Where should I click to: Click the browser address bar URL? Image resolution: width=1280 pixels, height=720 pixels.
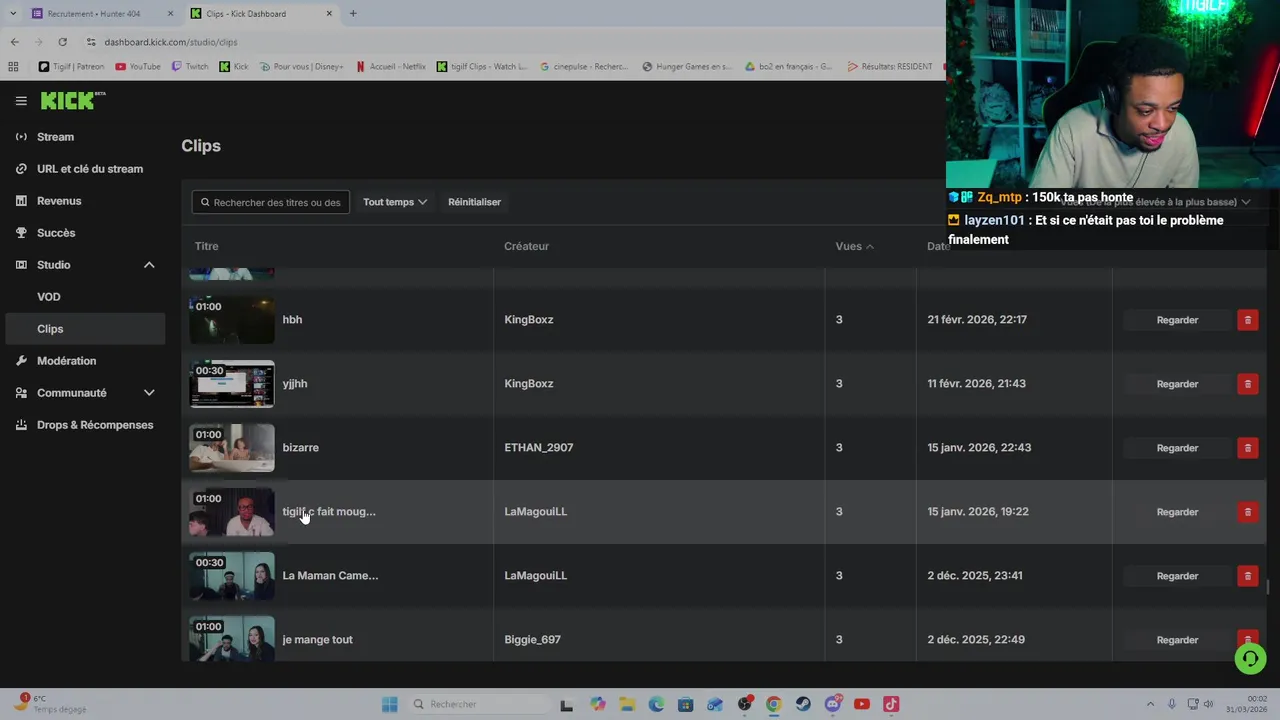[x=170, y=42]
